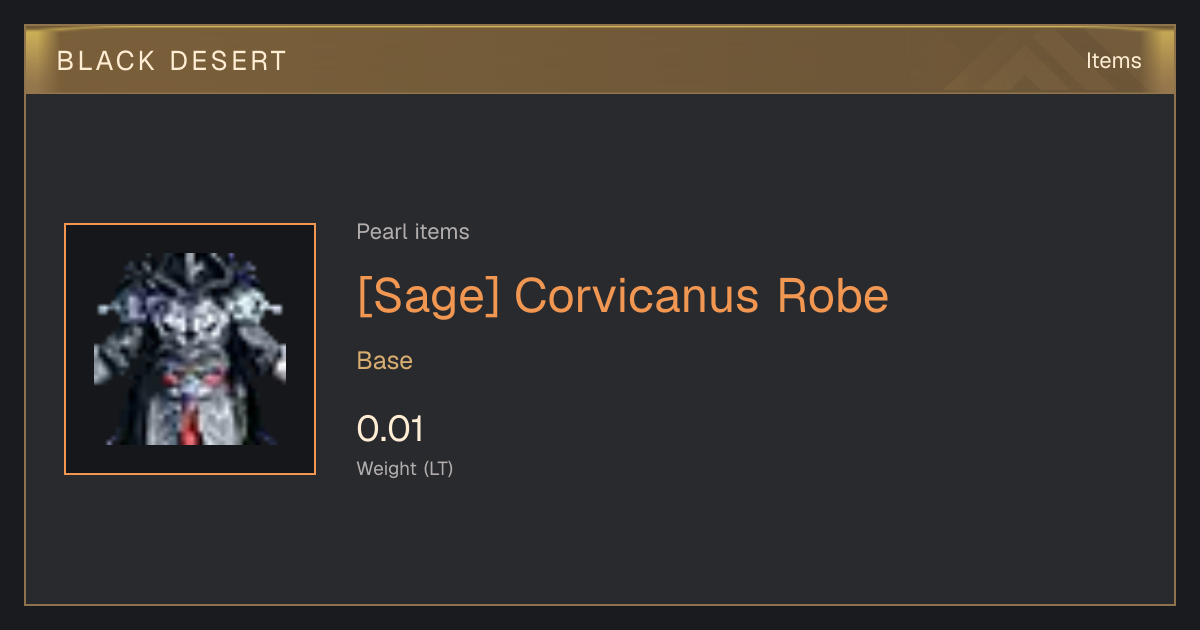Screen dimensions: 1200x630
Task: Click the (LT) unit text
Action: click(438, 469)
